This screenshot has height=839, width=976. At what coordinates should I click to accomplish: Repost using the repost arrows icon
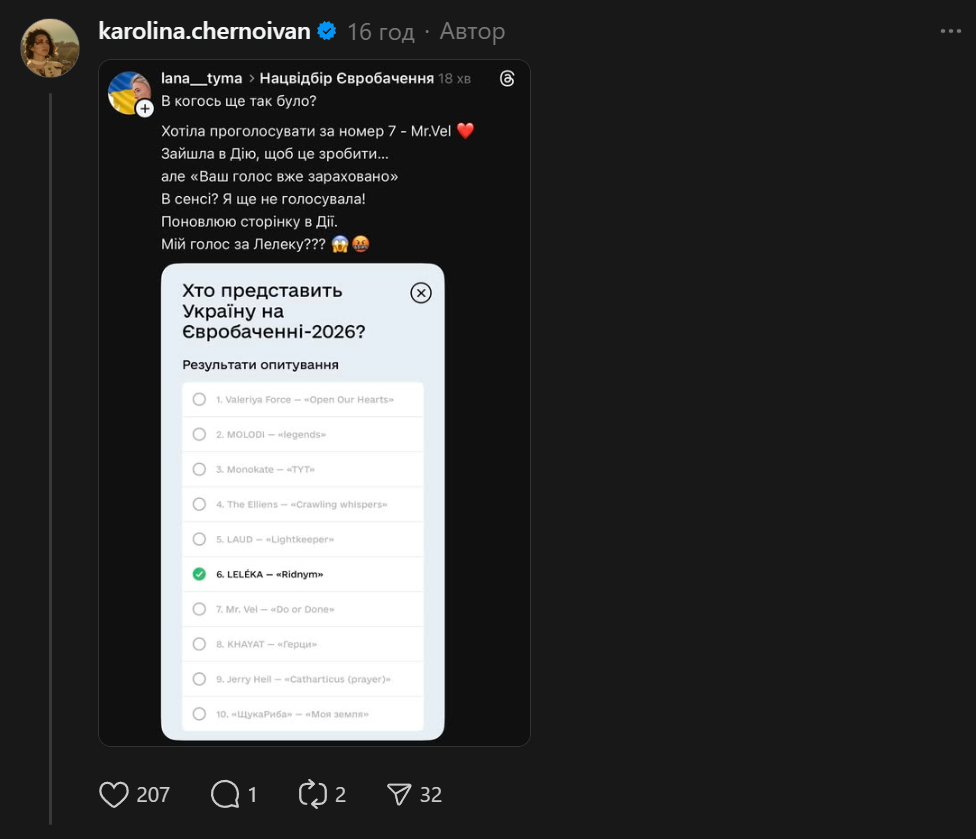tap(313, 795)
